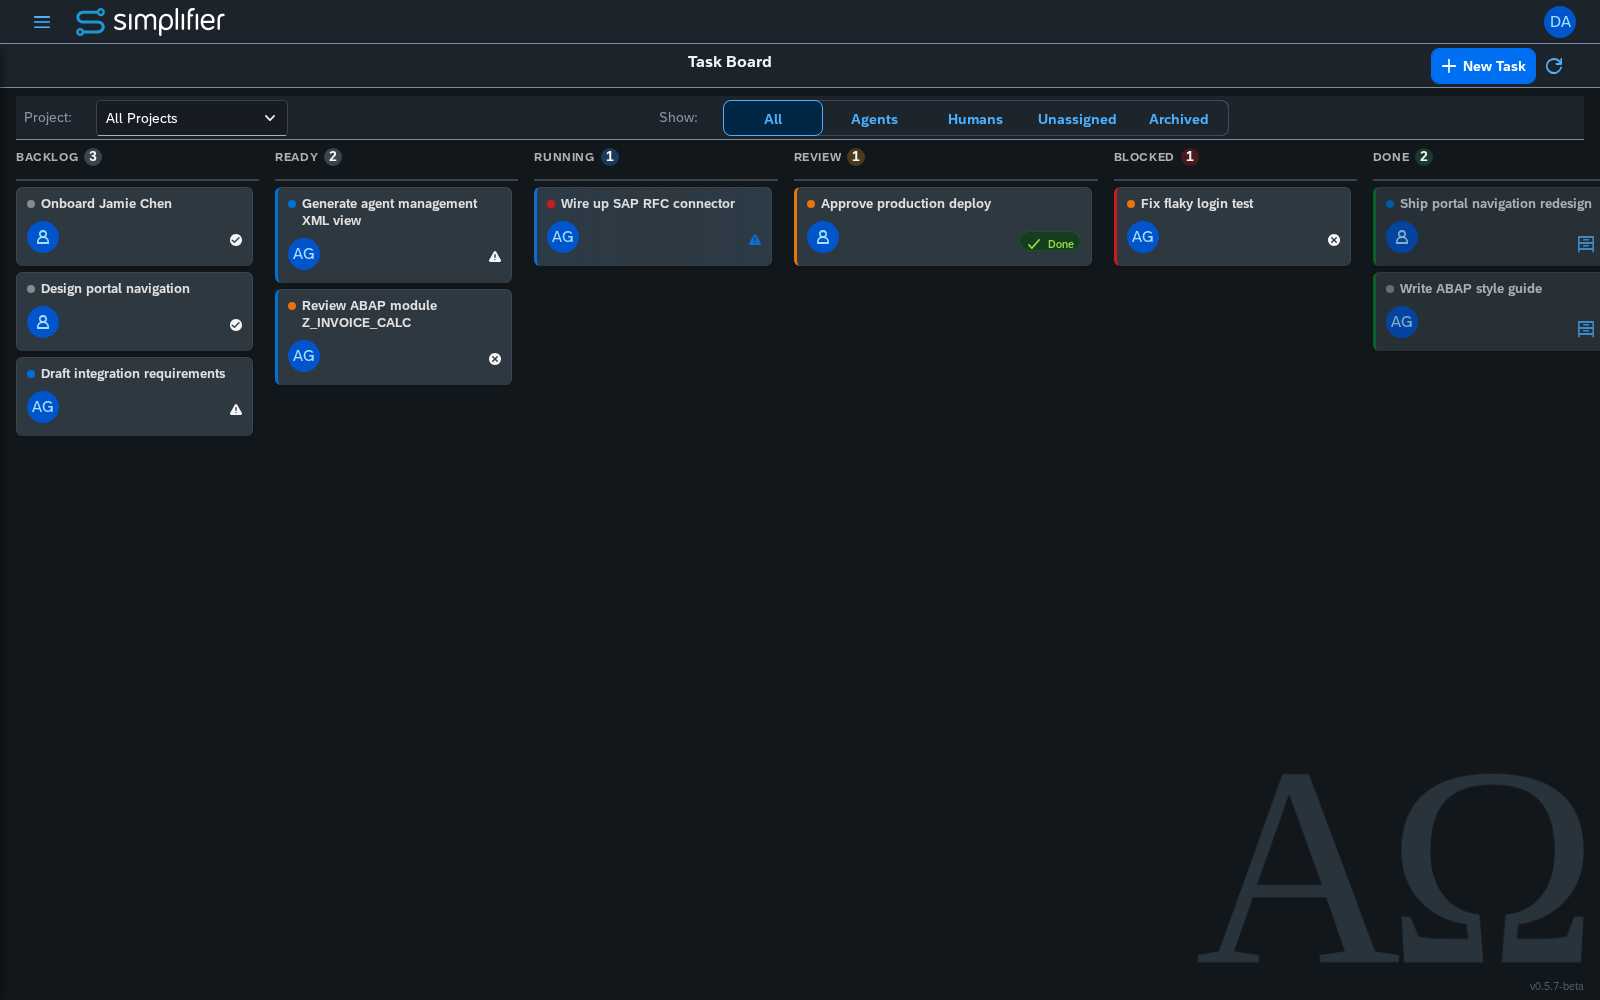Click AG avatar on Wire up SAP RFC connector
1600x1000 pixels.
[563, 238]
